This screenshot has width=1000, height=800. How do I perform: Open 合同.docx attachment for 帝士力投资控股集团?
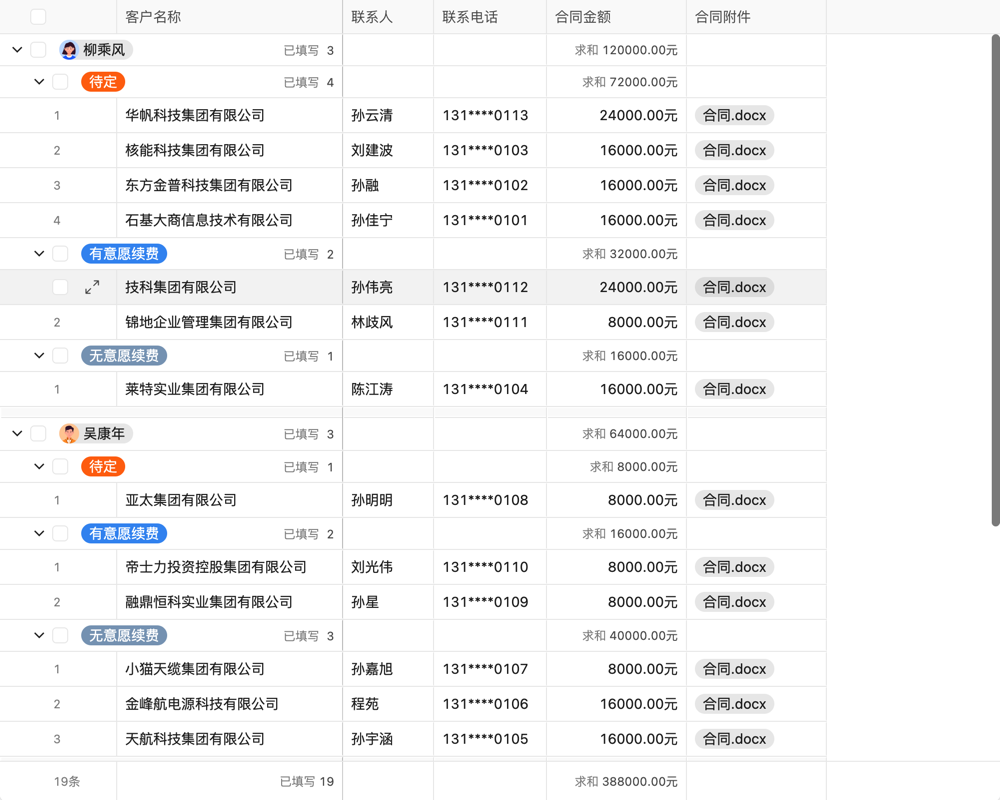coord(734,567)
